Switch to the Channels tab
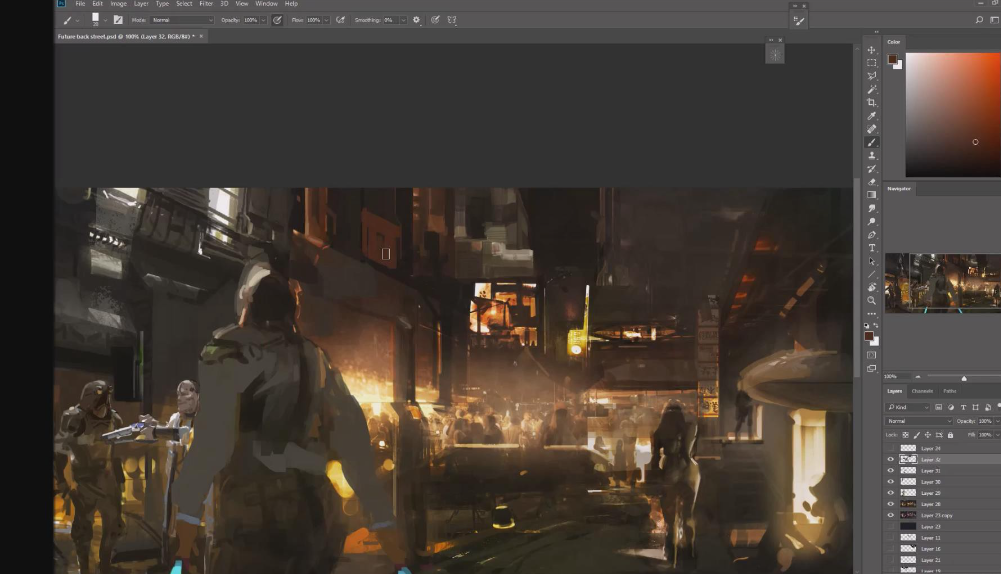1001x574 pixels. point(922,391)
